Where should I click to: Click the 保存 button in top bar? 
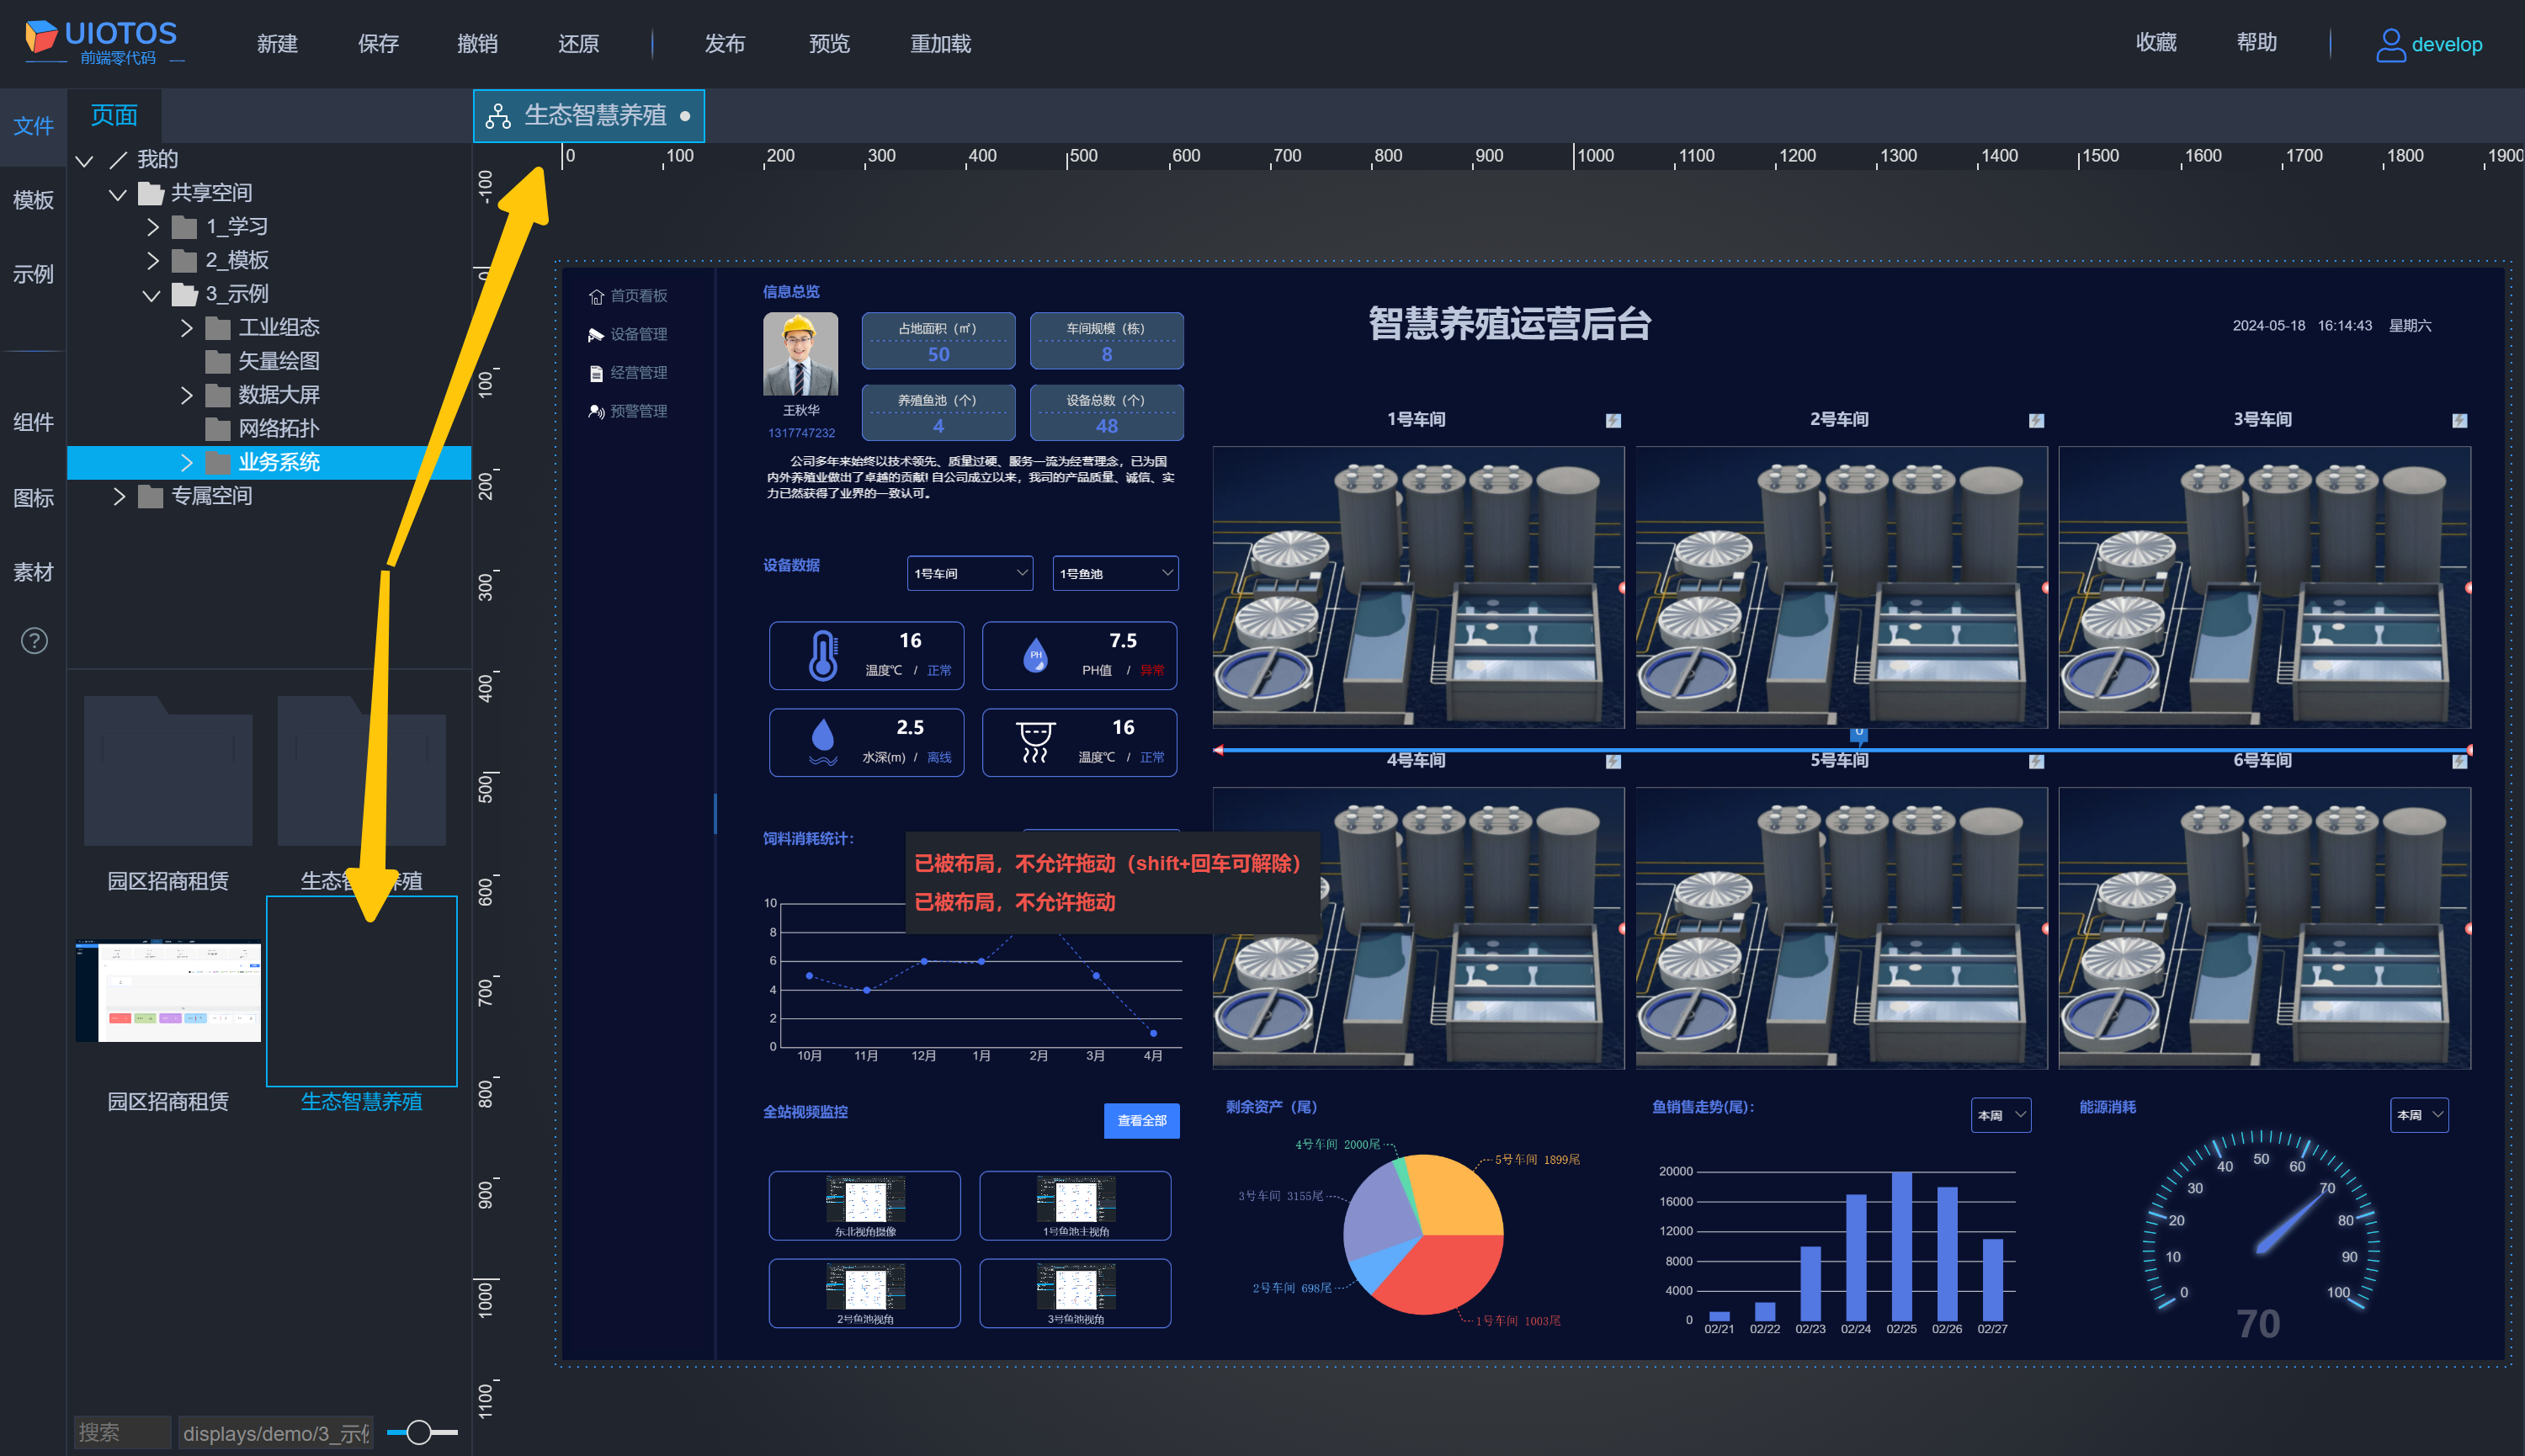click(378, 44)
